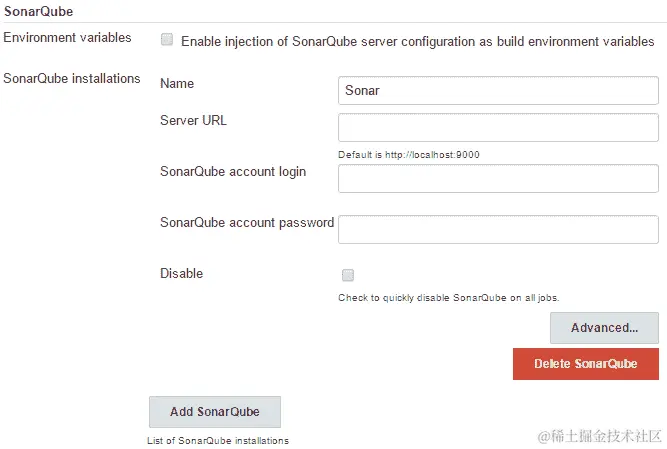The height and width of the screenshot is (449, 667).
Task: Click the Name field containing Sonar
Action: (498, 90)
